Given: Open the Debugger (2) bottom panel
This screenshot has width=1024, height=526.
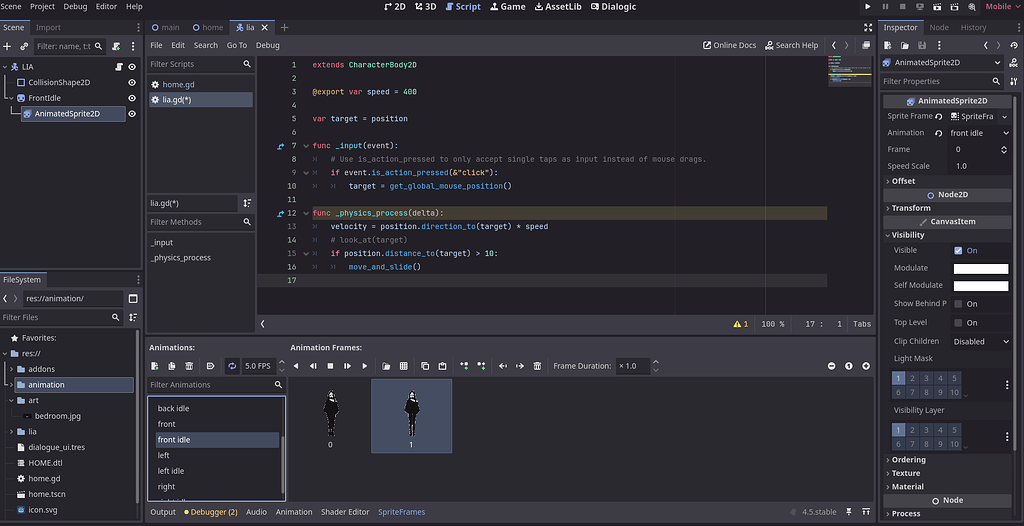Looking at the screenshot, I should 210,512.
